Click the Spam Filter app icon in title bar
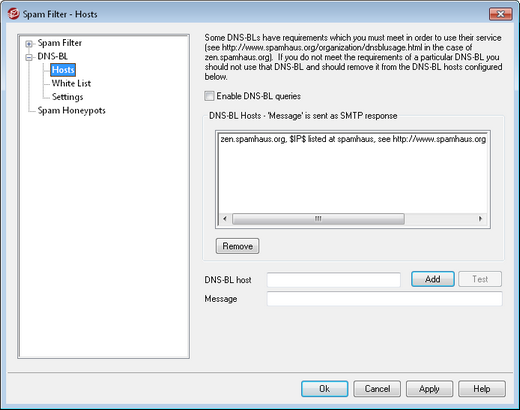This screenshot has height=410, width=520. [x=14, y=14]
